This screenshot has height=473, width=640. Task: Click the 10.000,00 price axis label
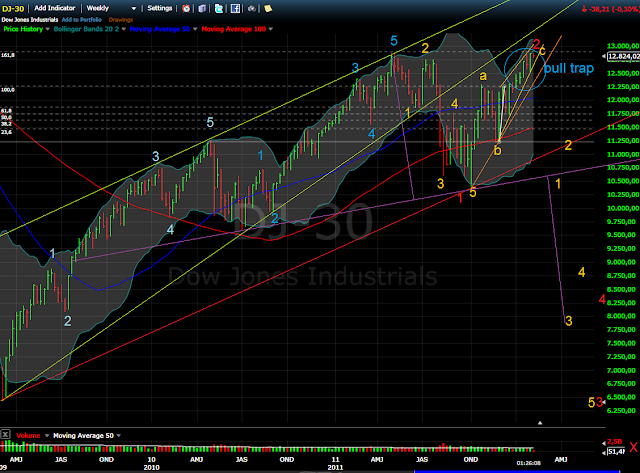click(x=623, y=208)
